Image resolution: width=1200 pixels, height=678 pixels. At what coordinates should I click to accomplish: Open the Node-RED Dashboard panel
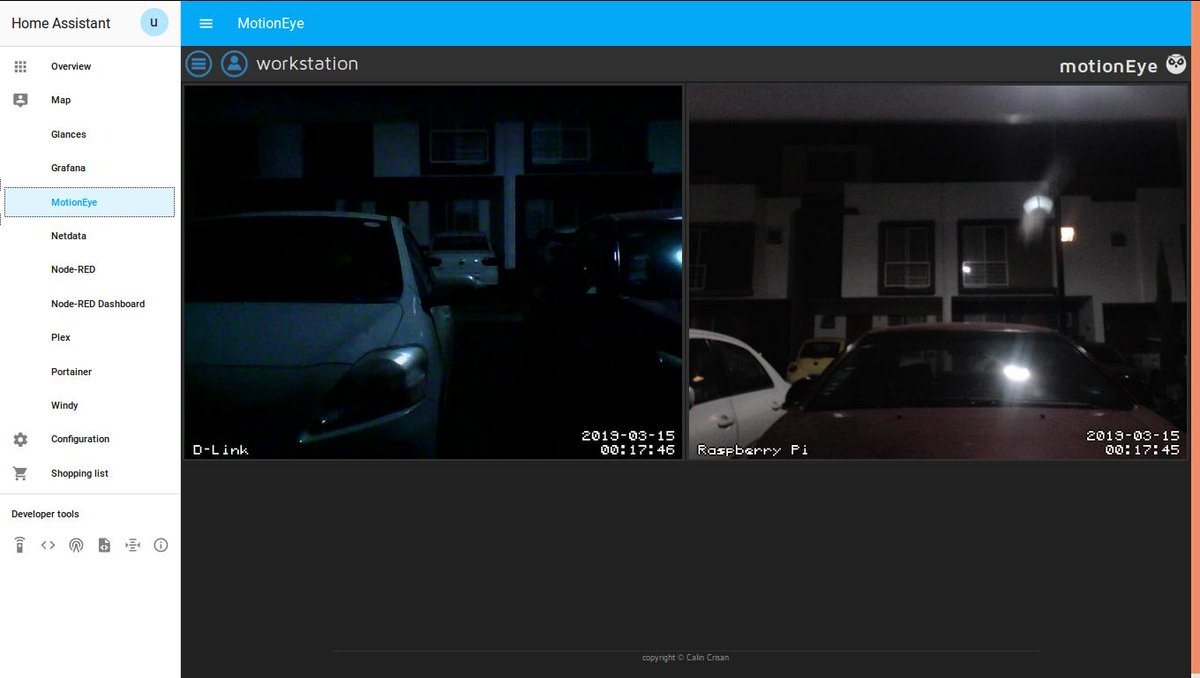[90, 304]
